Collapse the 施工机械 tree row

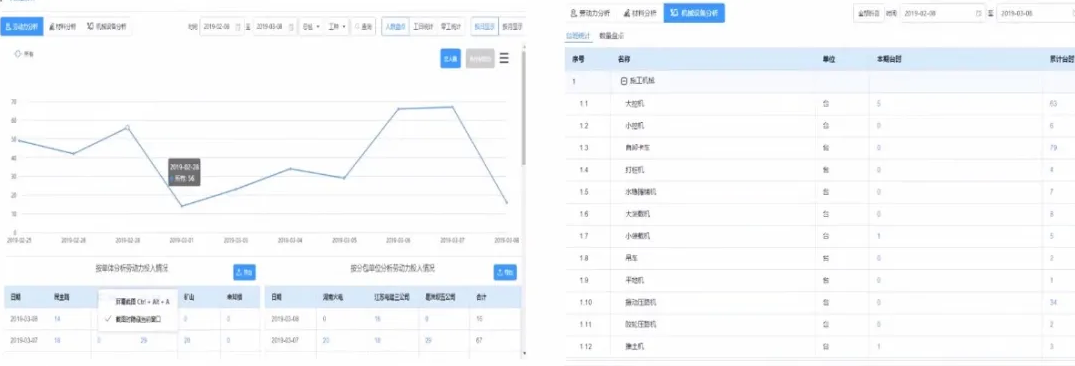(x=623, y=81)
